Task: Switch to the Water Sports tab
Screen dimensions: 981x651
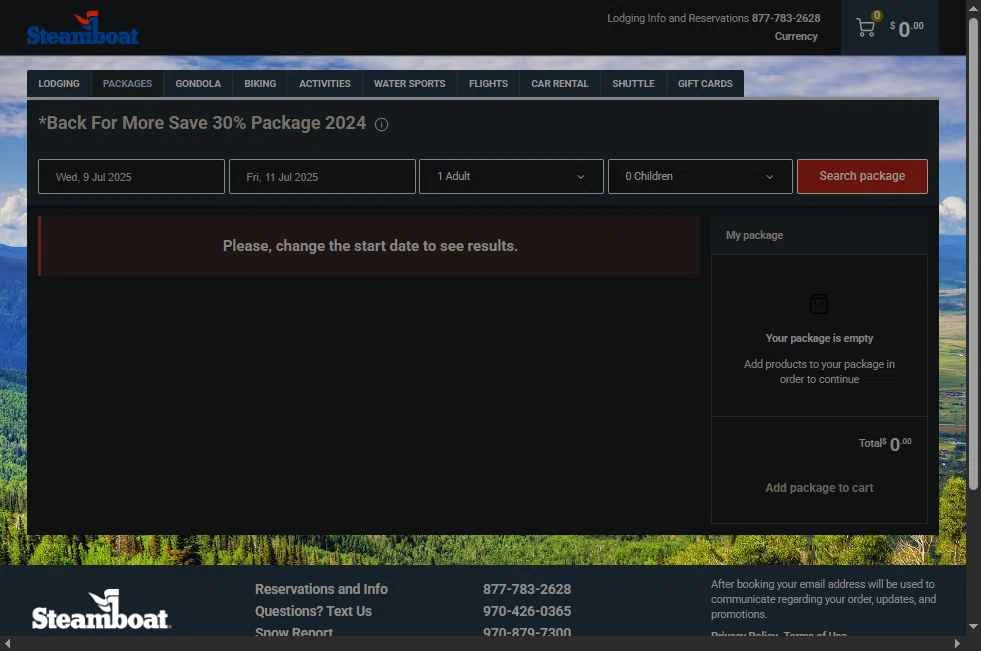Action: coord(410,84)
